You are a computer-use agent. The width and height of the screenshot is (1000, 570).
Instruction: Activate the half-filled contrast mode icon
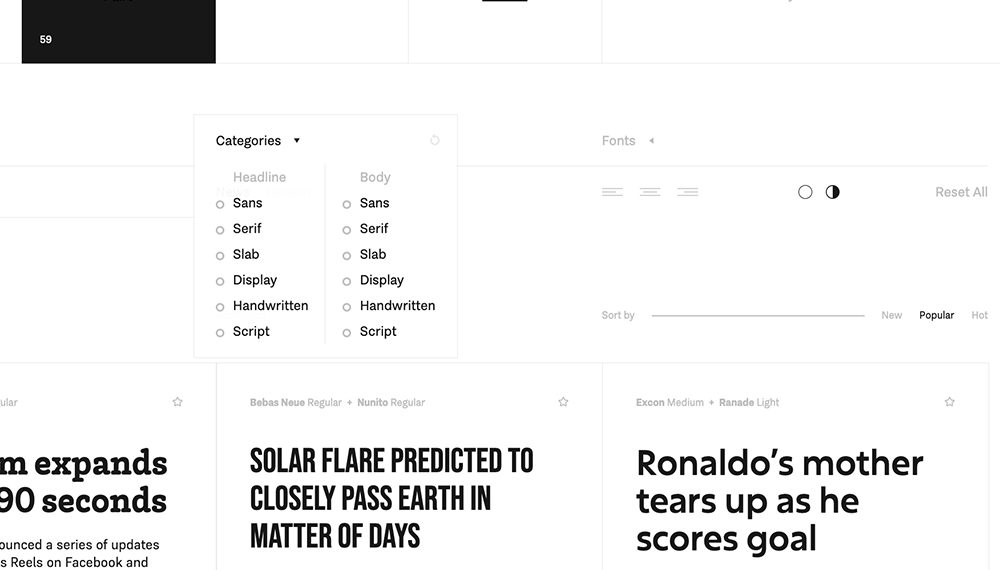pos(833,192)
